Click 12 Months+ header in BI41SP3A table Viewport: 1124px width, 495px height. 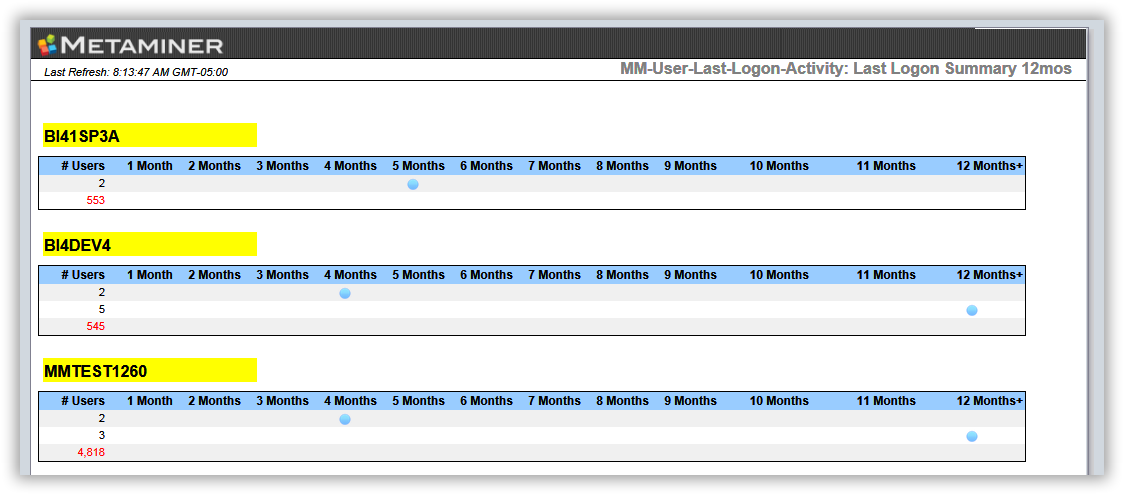pos(990,166)
